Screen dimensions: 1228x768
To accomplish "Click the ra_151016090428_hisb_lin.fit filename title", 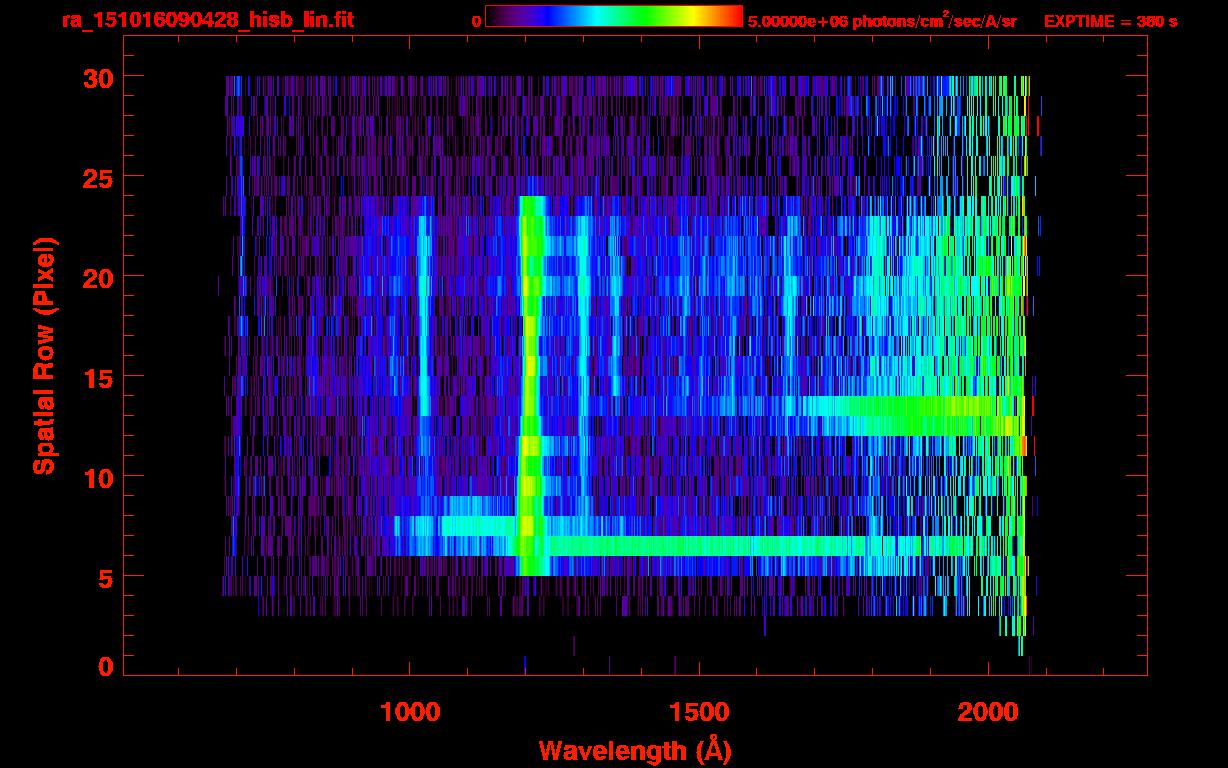I will pos(207,20).
